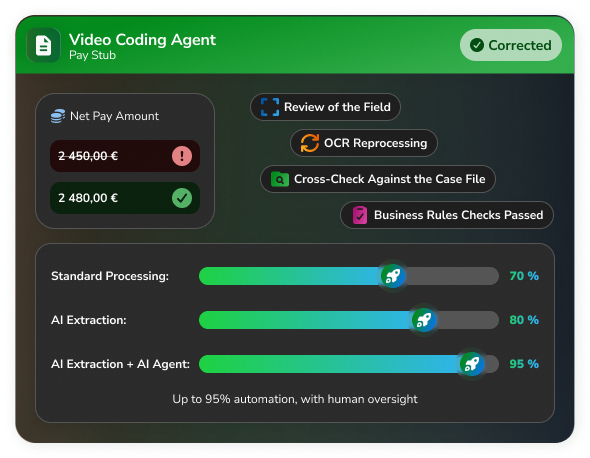Click the Video Coding Agent title
Screen dimensions: 590x458
(142, 40)
